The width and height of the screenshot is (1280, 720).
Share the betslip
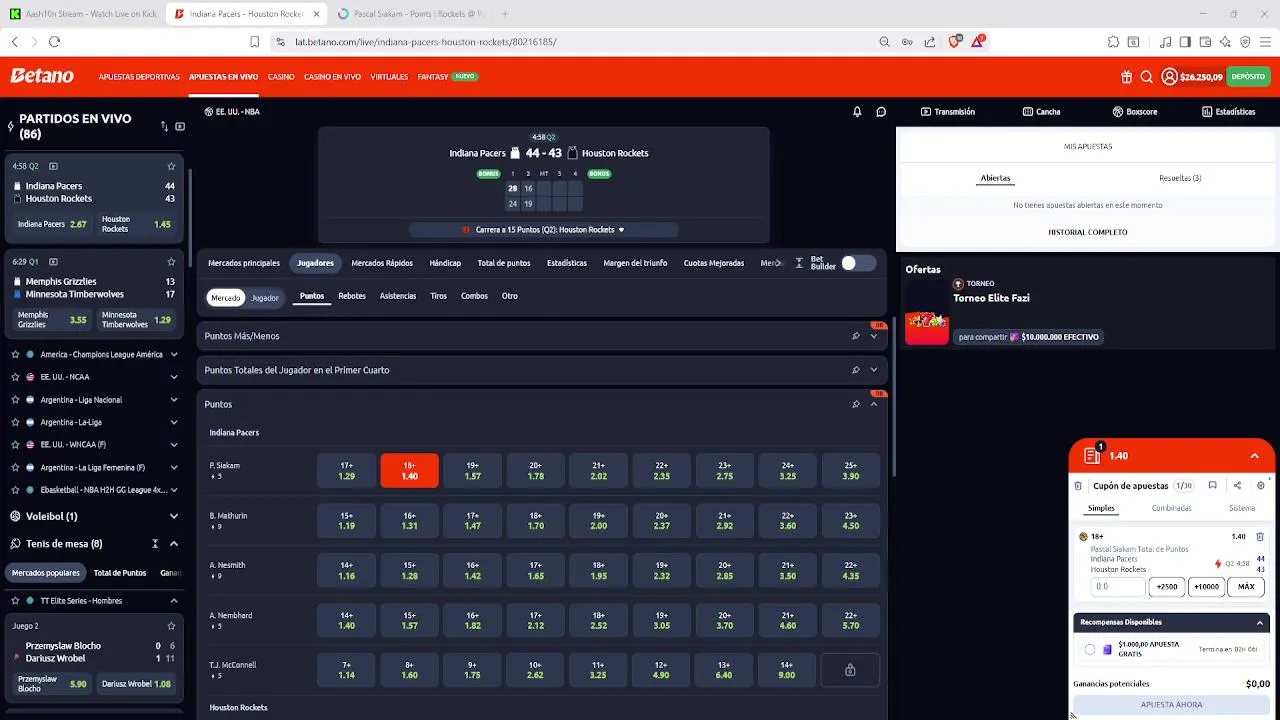click(1237, 486)
